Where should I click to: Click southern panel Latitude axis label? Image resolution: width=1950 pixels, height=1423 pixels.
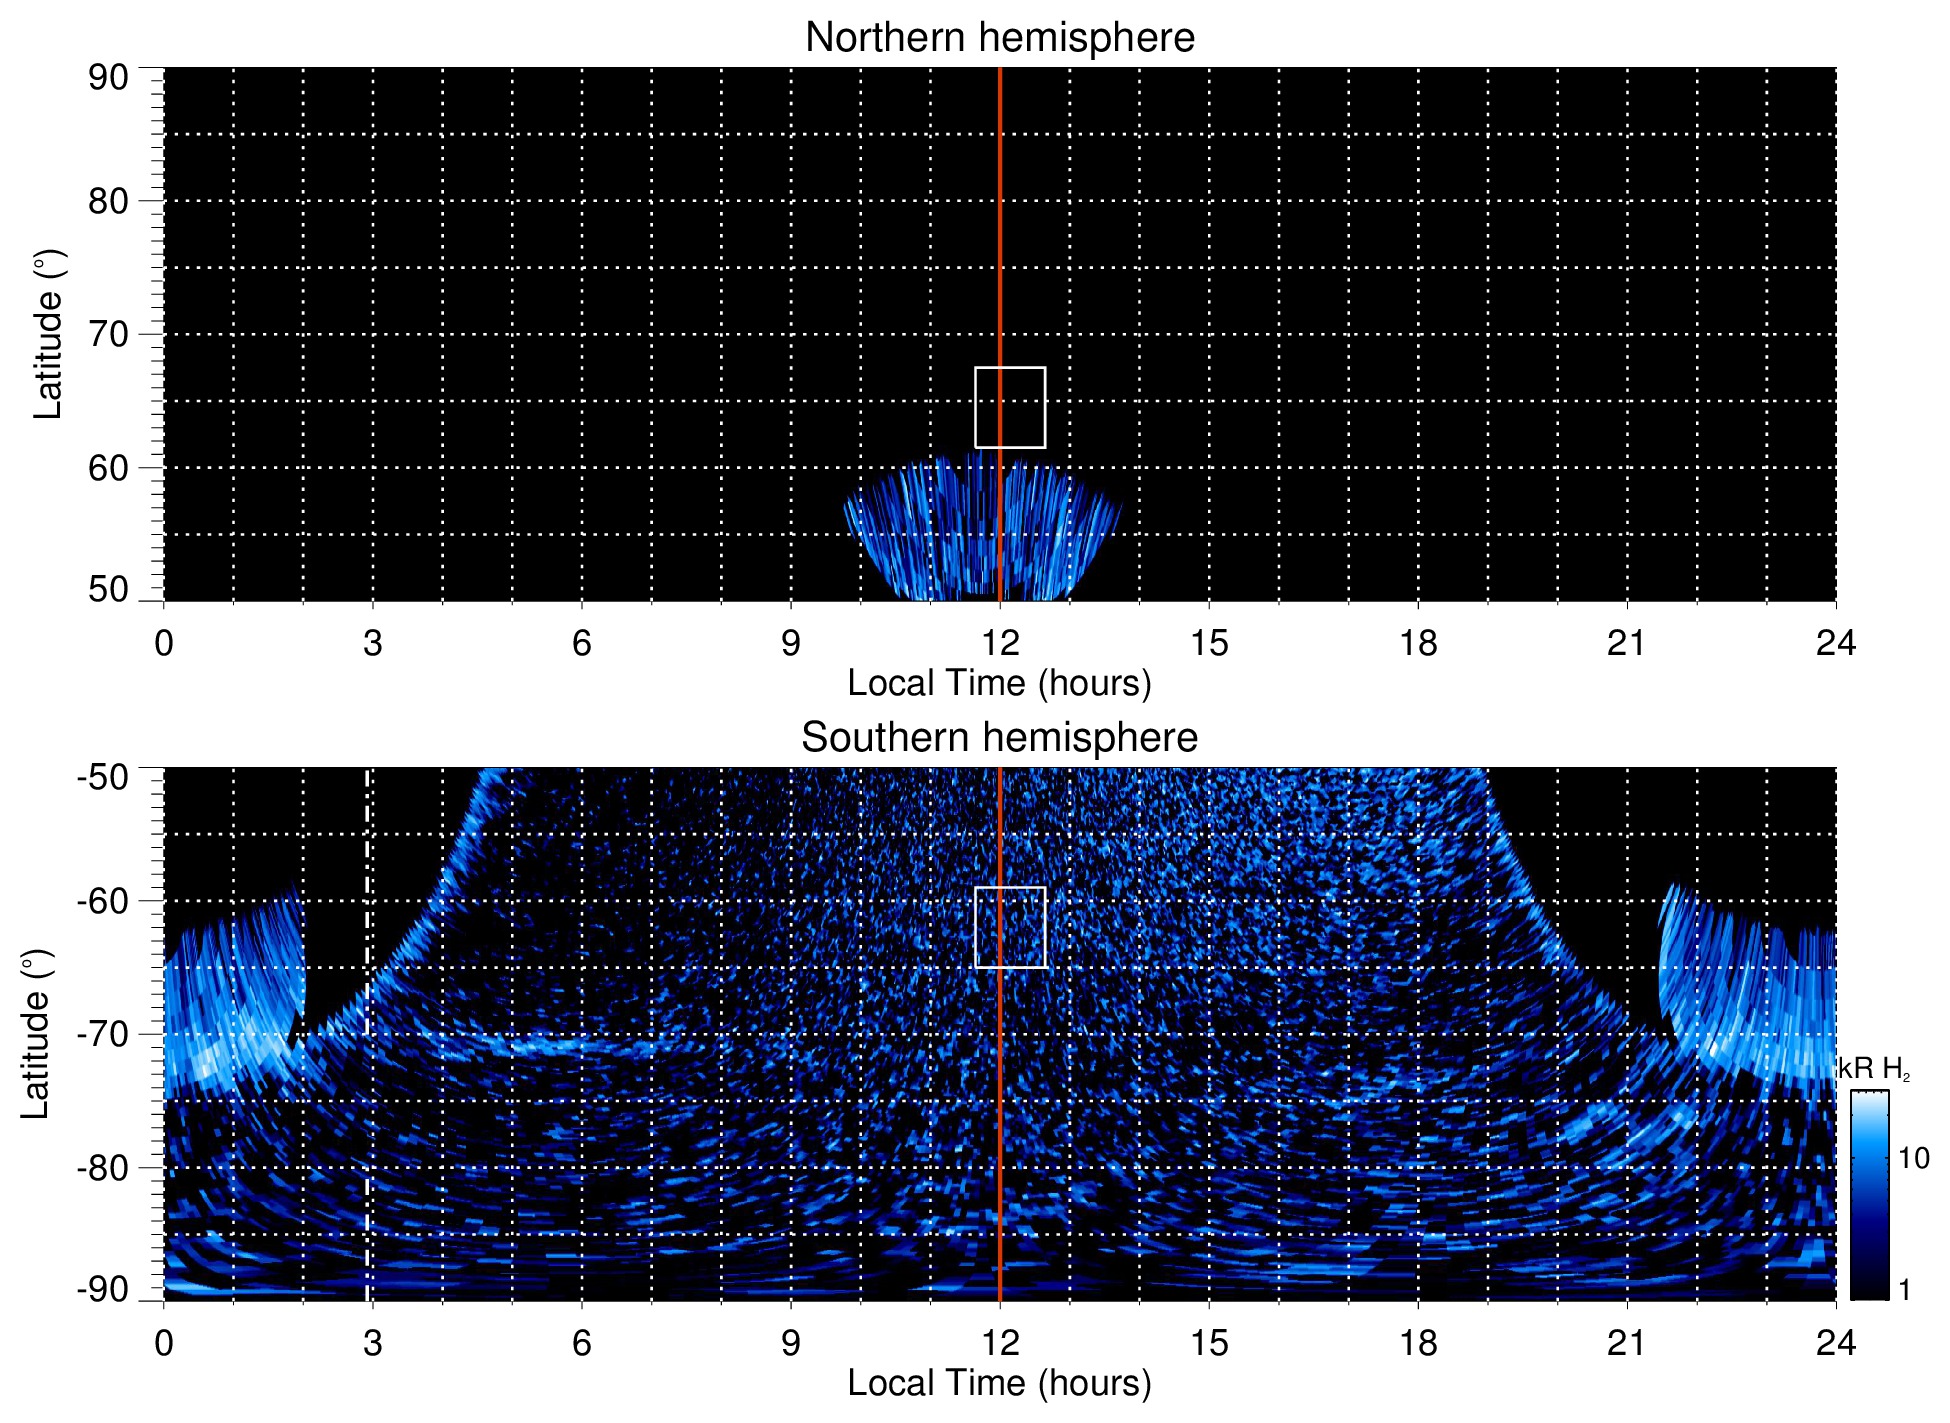pyautogui.click(x=35, y=1034)
